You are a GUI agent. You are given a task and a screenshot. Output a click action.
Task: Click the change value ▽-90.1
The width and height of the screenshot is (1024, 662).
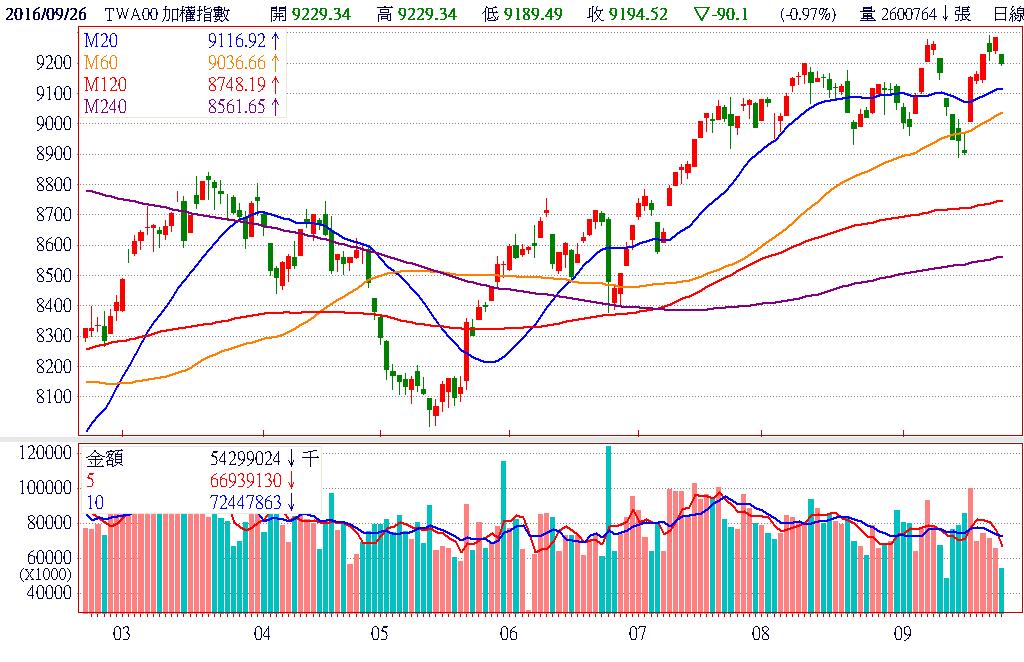tap(721, 14)
